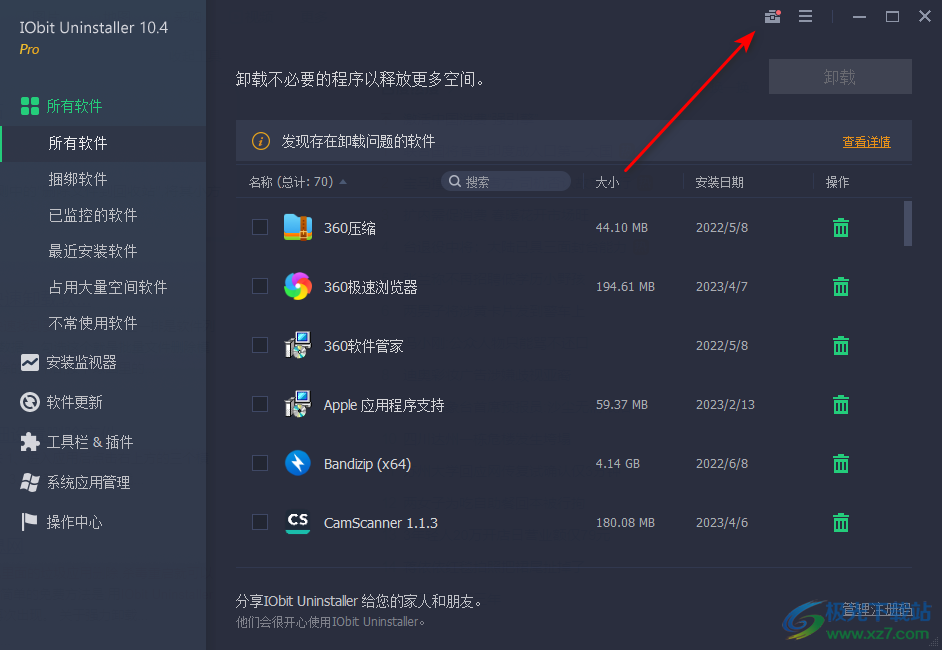
Task: Tick the checkbox for Apple 应用程序支持
Action: [x=260, y=404]
